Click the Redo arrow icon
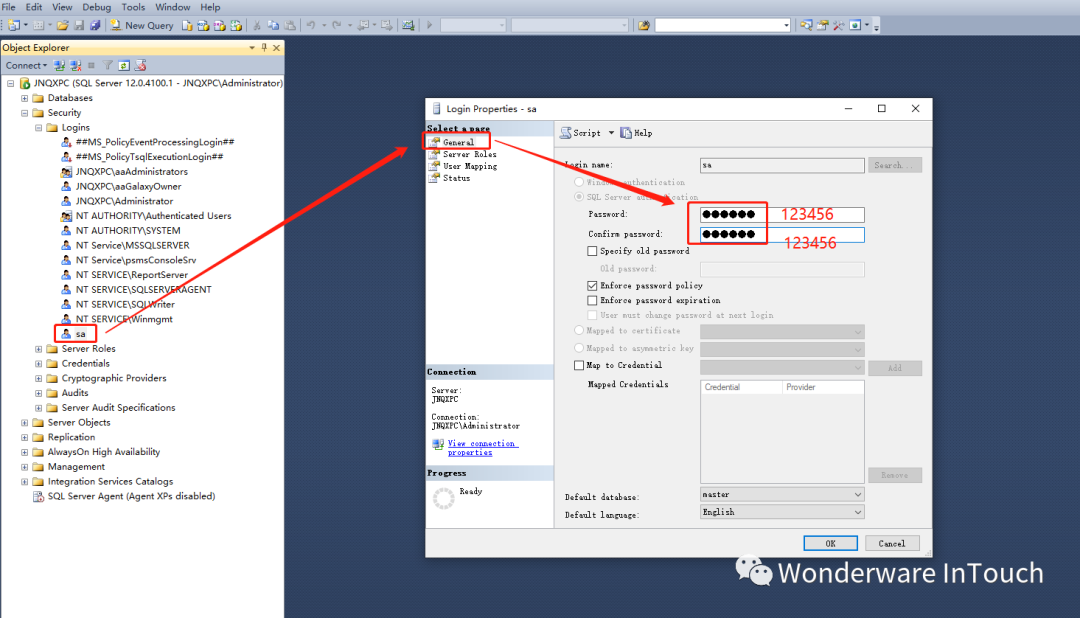Viewport: 1080px width, 618px height. tap(337, 25)
